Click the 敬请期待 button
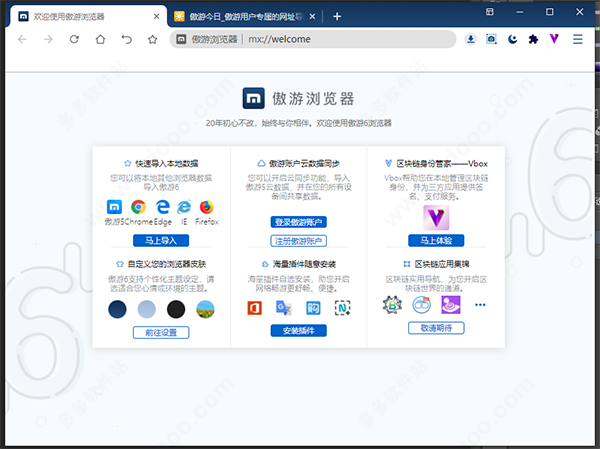The height and width of the screenshot is (449, 600). [436, 328]
